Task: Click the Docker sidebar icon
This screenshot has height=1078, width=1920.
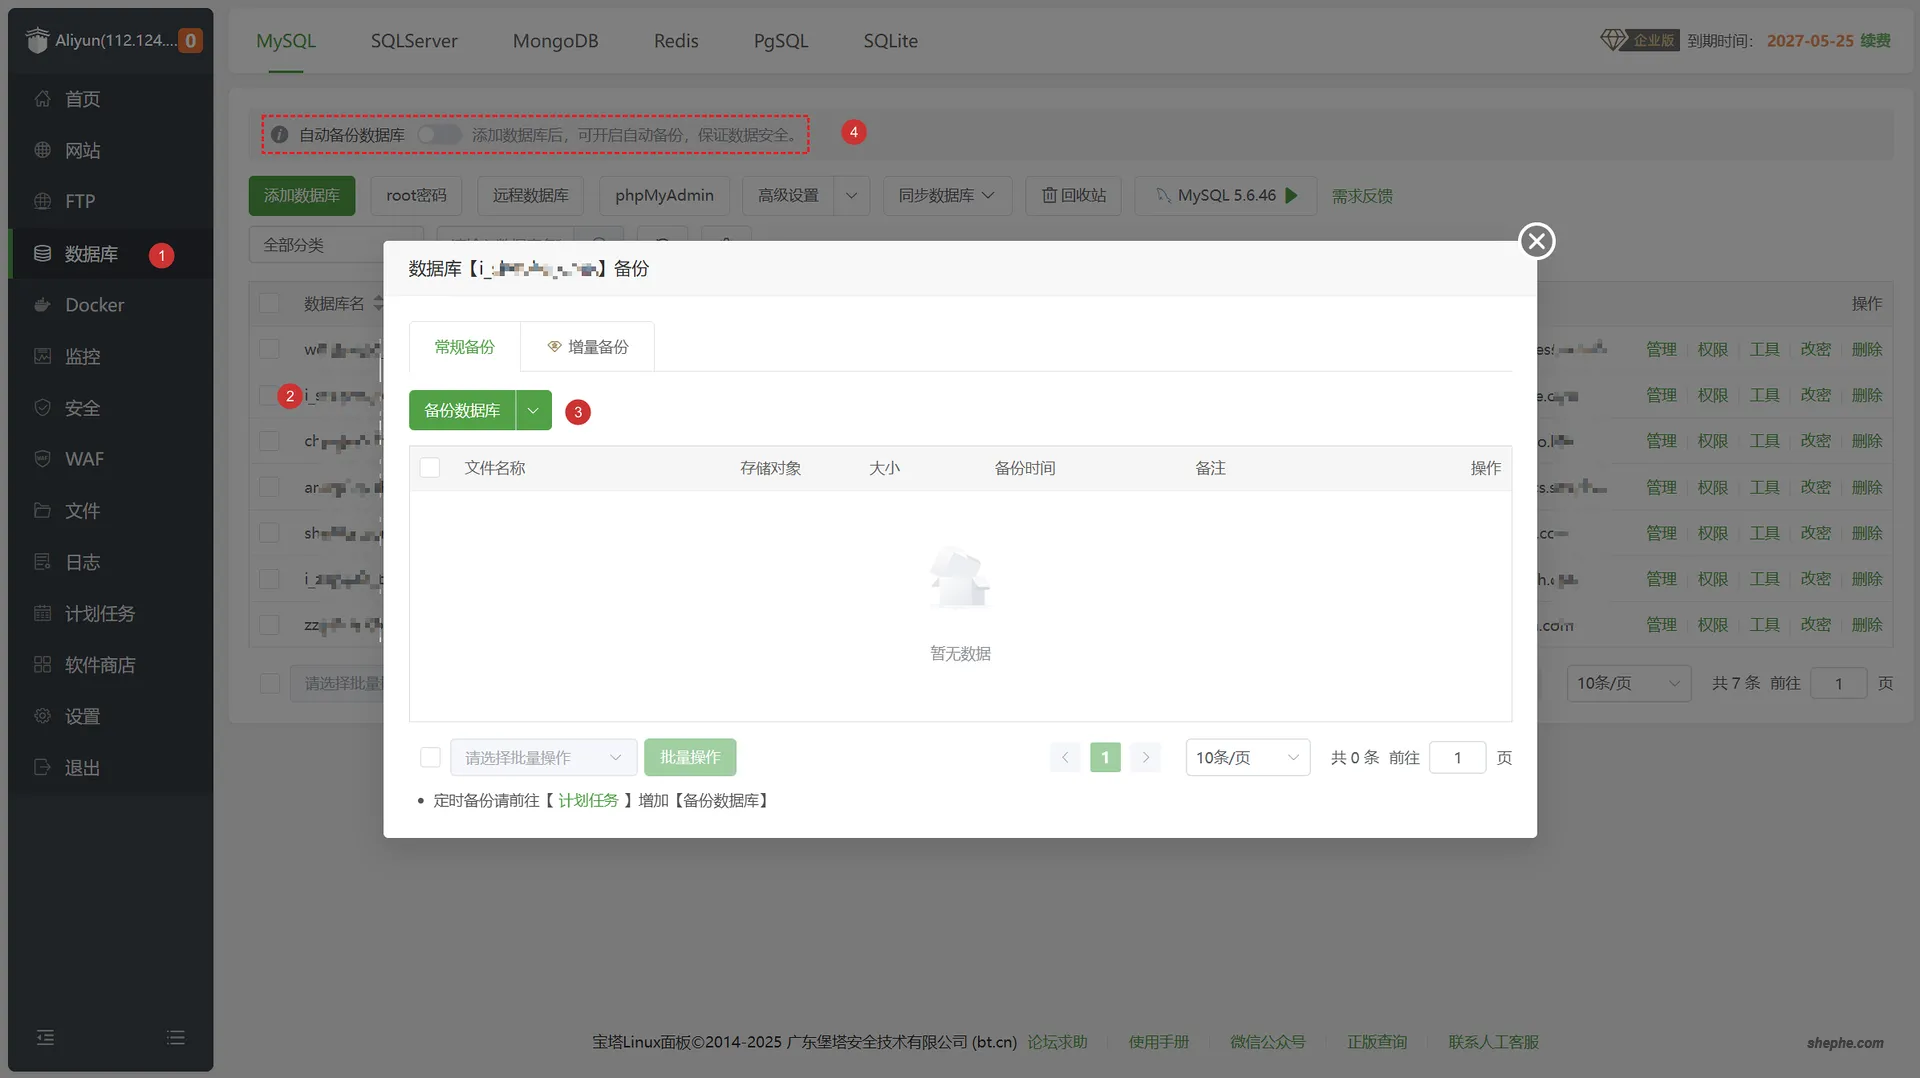Action: pos(42,305)
